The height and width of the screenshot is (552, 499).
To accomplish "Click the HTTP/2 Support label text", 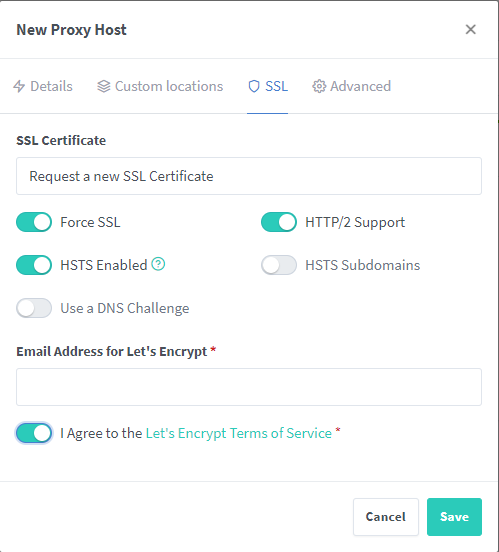I will pos(355,222).
